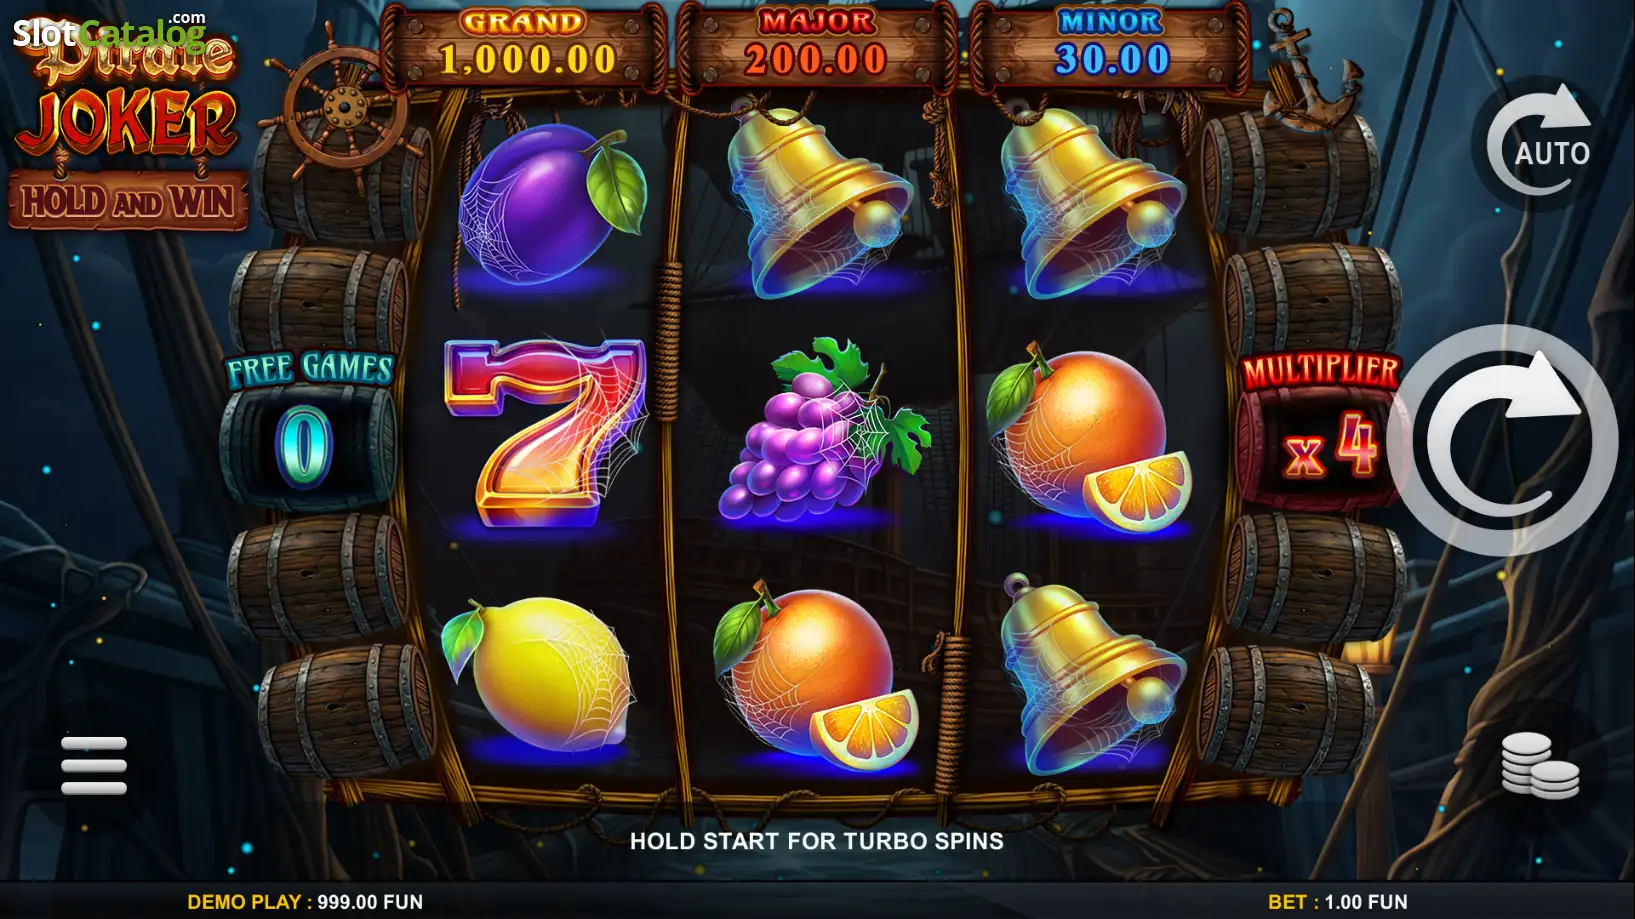The height and width of the screenshot is (919, 1635).
Task: Open bet settings via coin stack icon
Action: pyautogui.click(x=1540, y=766)
